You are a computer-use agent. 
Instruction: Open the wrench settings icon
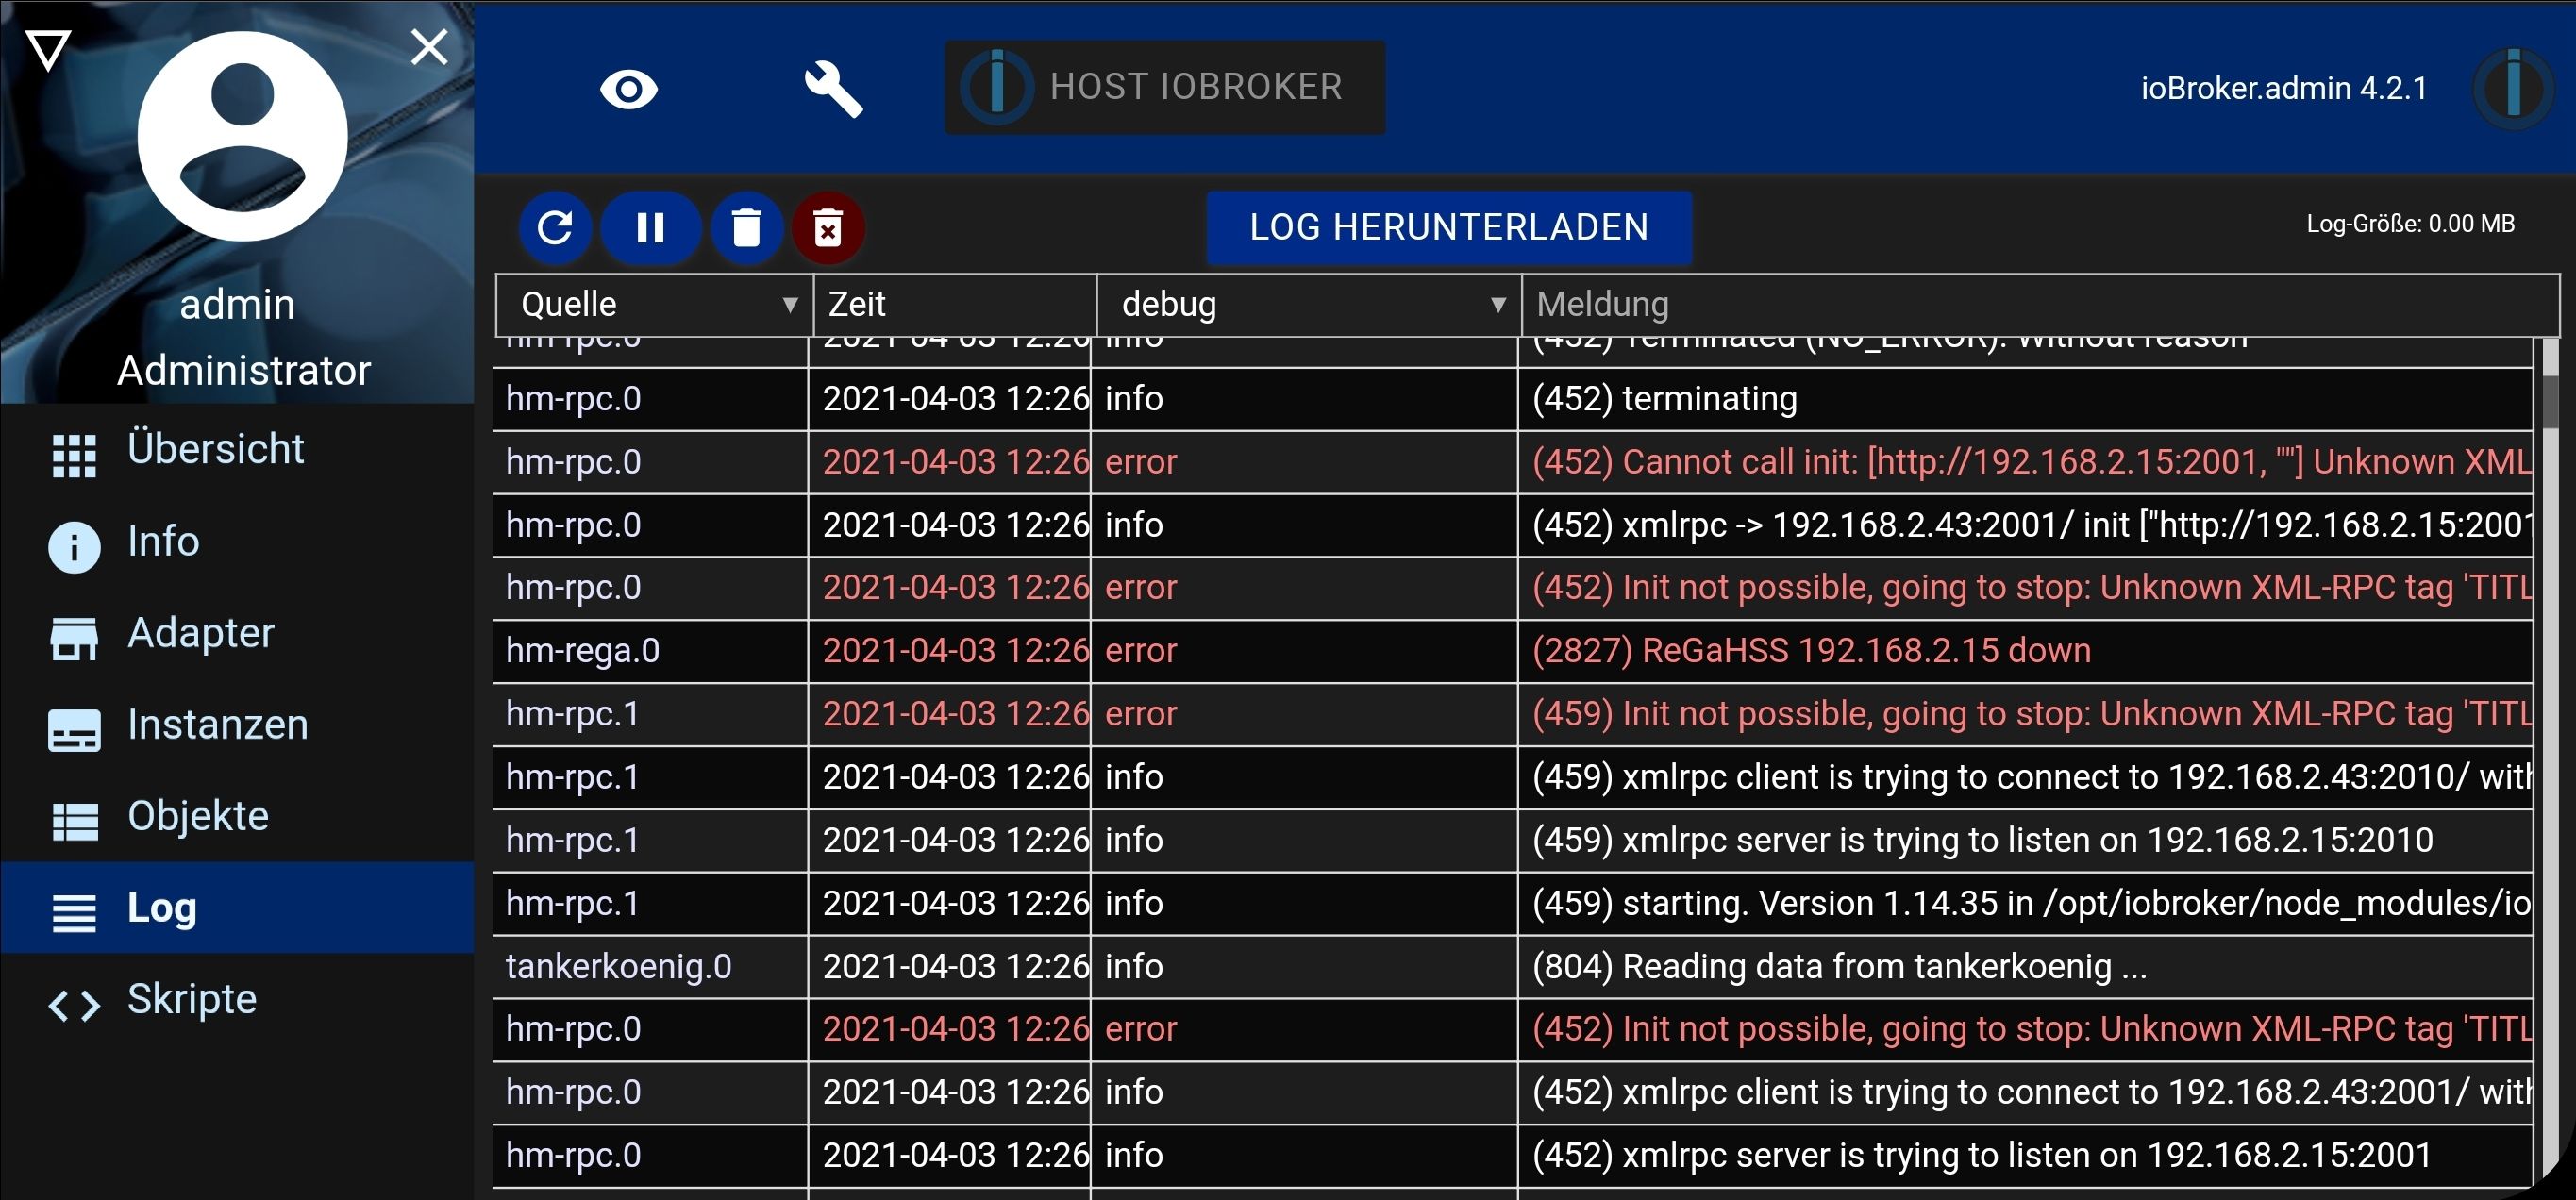[833, 89]
